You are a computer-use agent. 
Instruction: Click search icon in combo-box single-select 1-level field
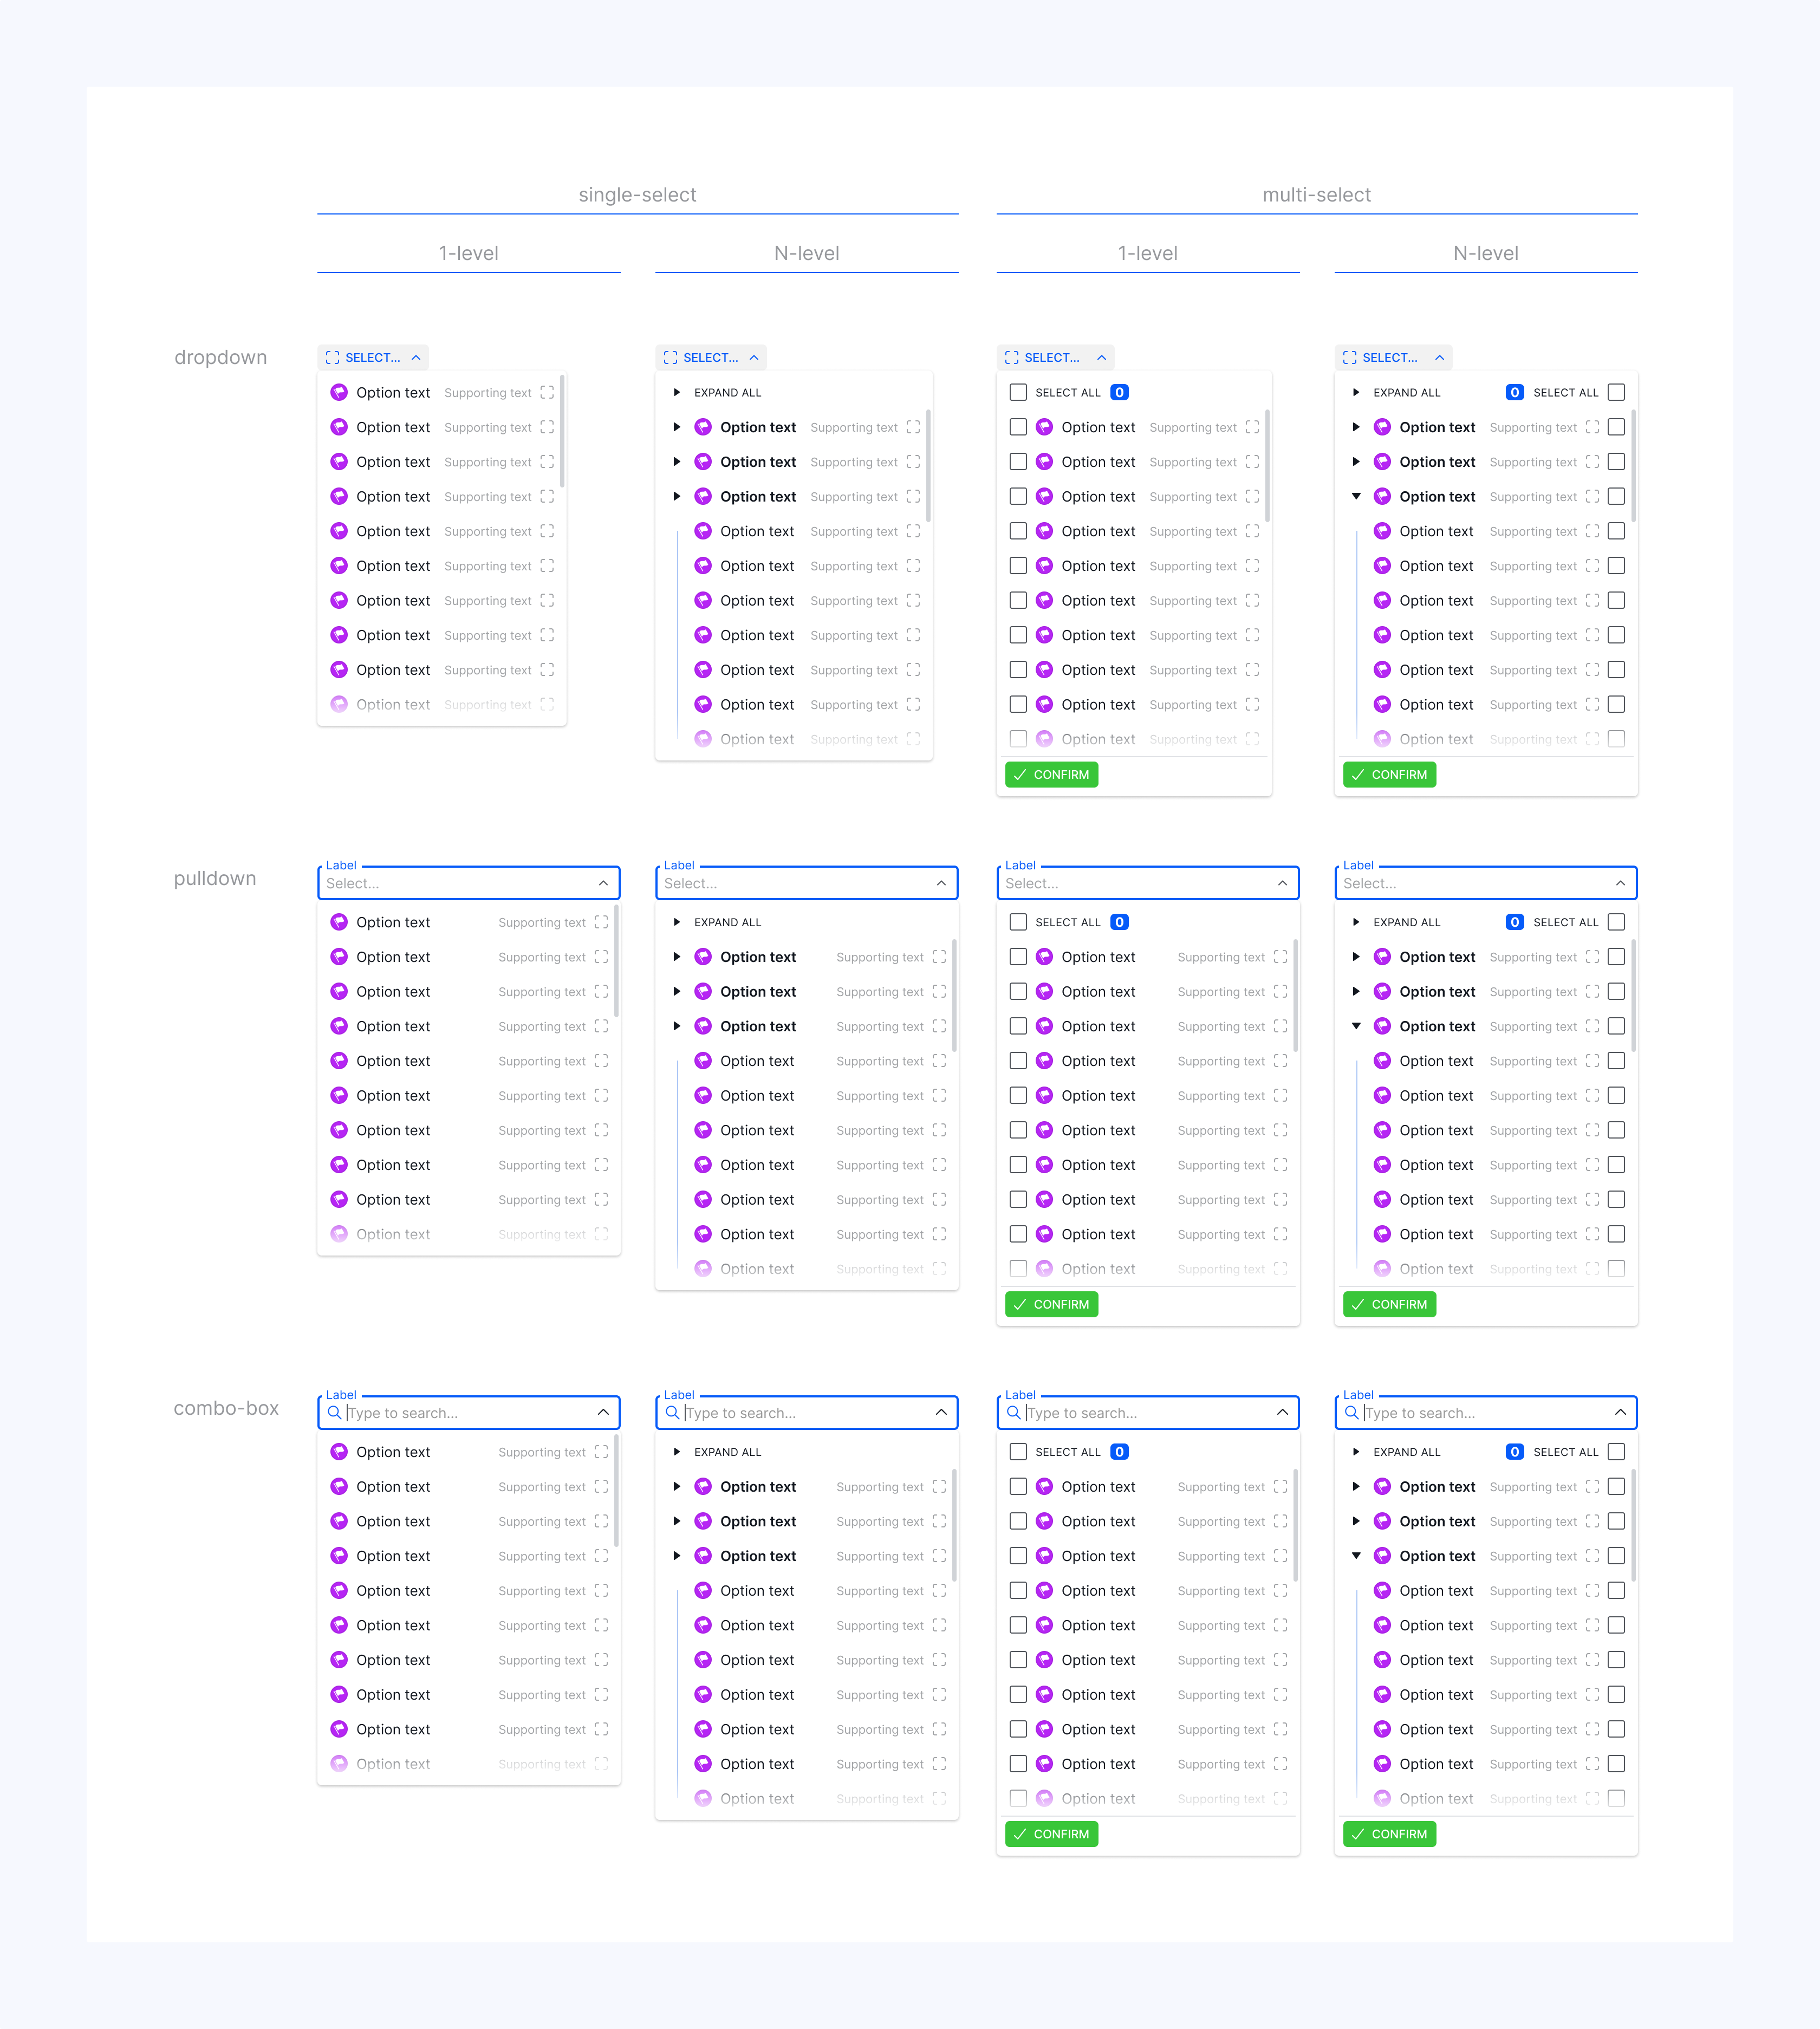(335, 1412)
